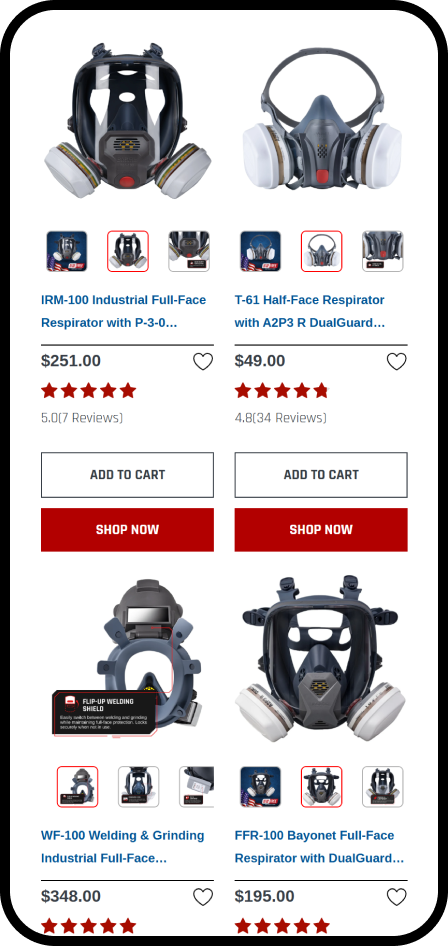Open first FFR-100 thumbnail with flag background
The image size is (448, 946).
[x=260, y=787]
